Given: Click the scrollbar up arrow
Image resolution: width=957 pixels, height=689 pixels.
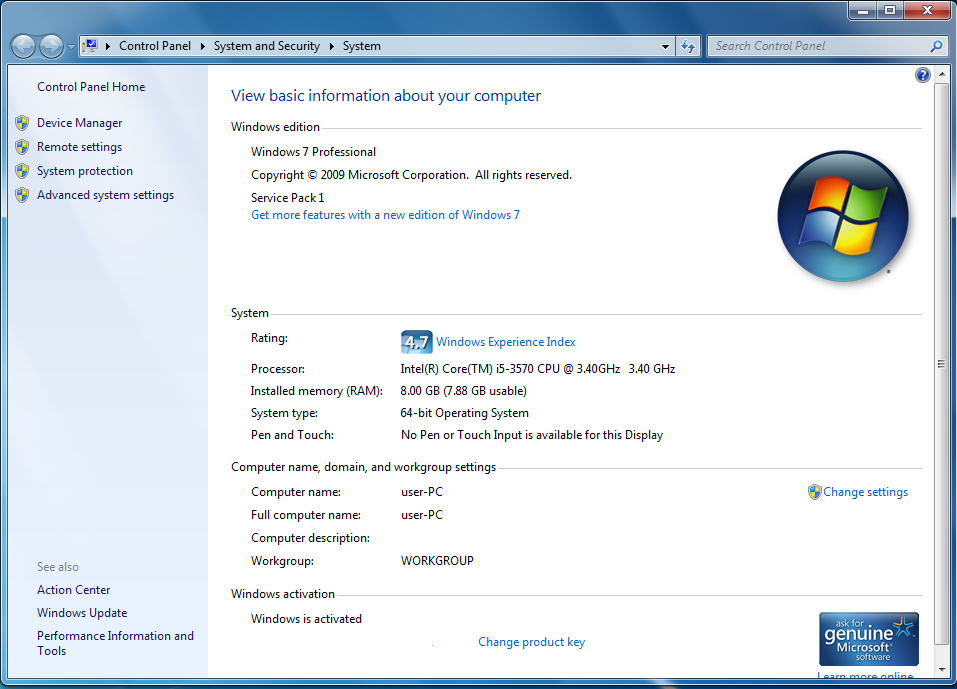Looking at the screenshot, I should pos(942,74).
